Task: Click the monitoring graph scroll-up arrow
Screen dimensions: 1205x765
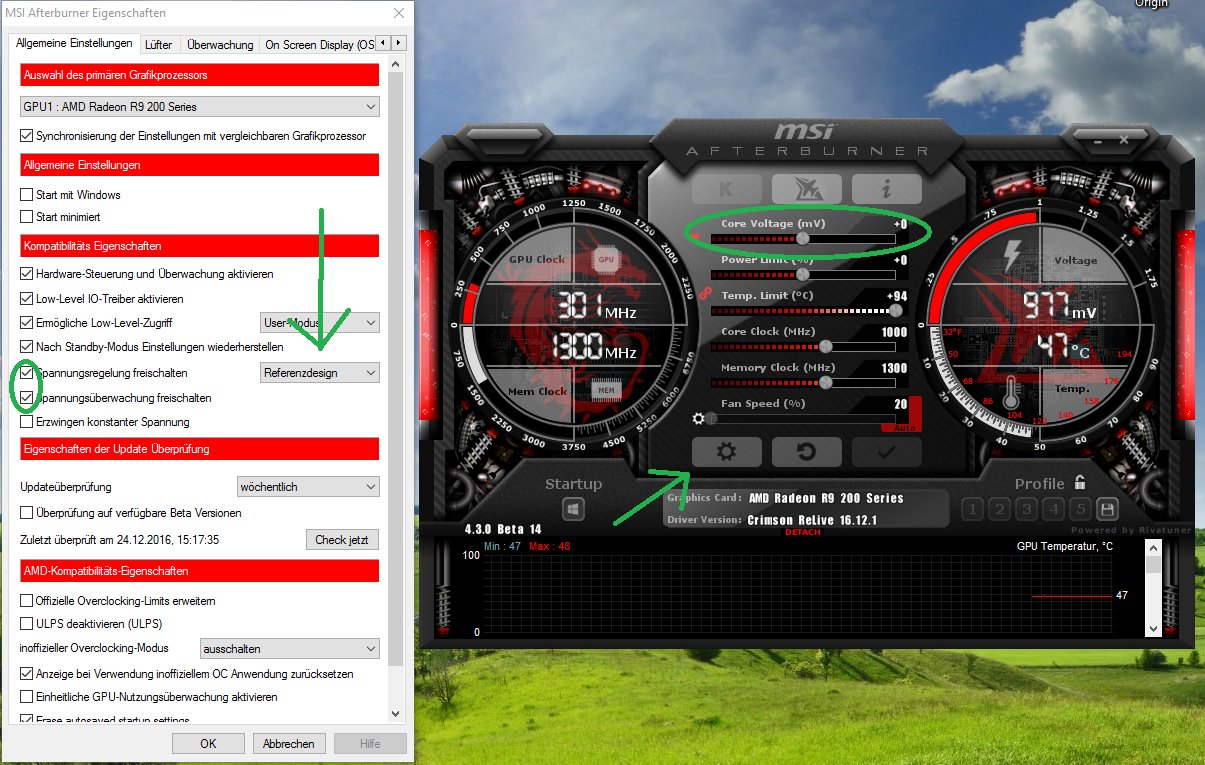Action: [1153, 548]
